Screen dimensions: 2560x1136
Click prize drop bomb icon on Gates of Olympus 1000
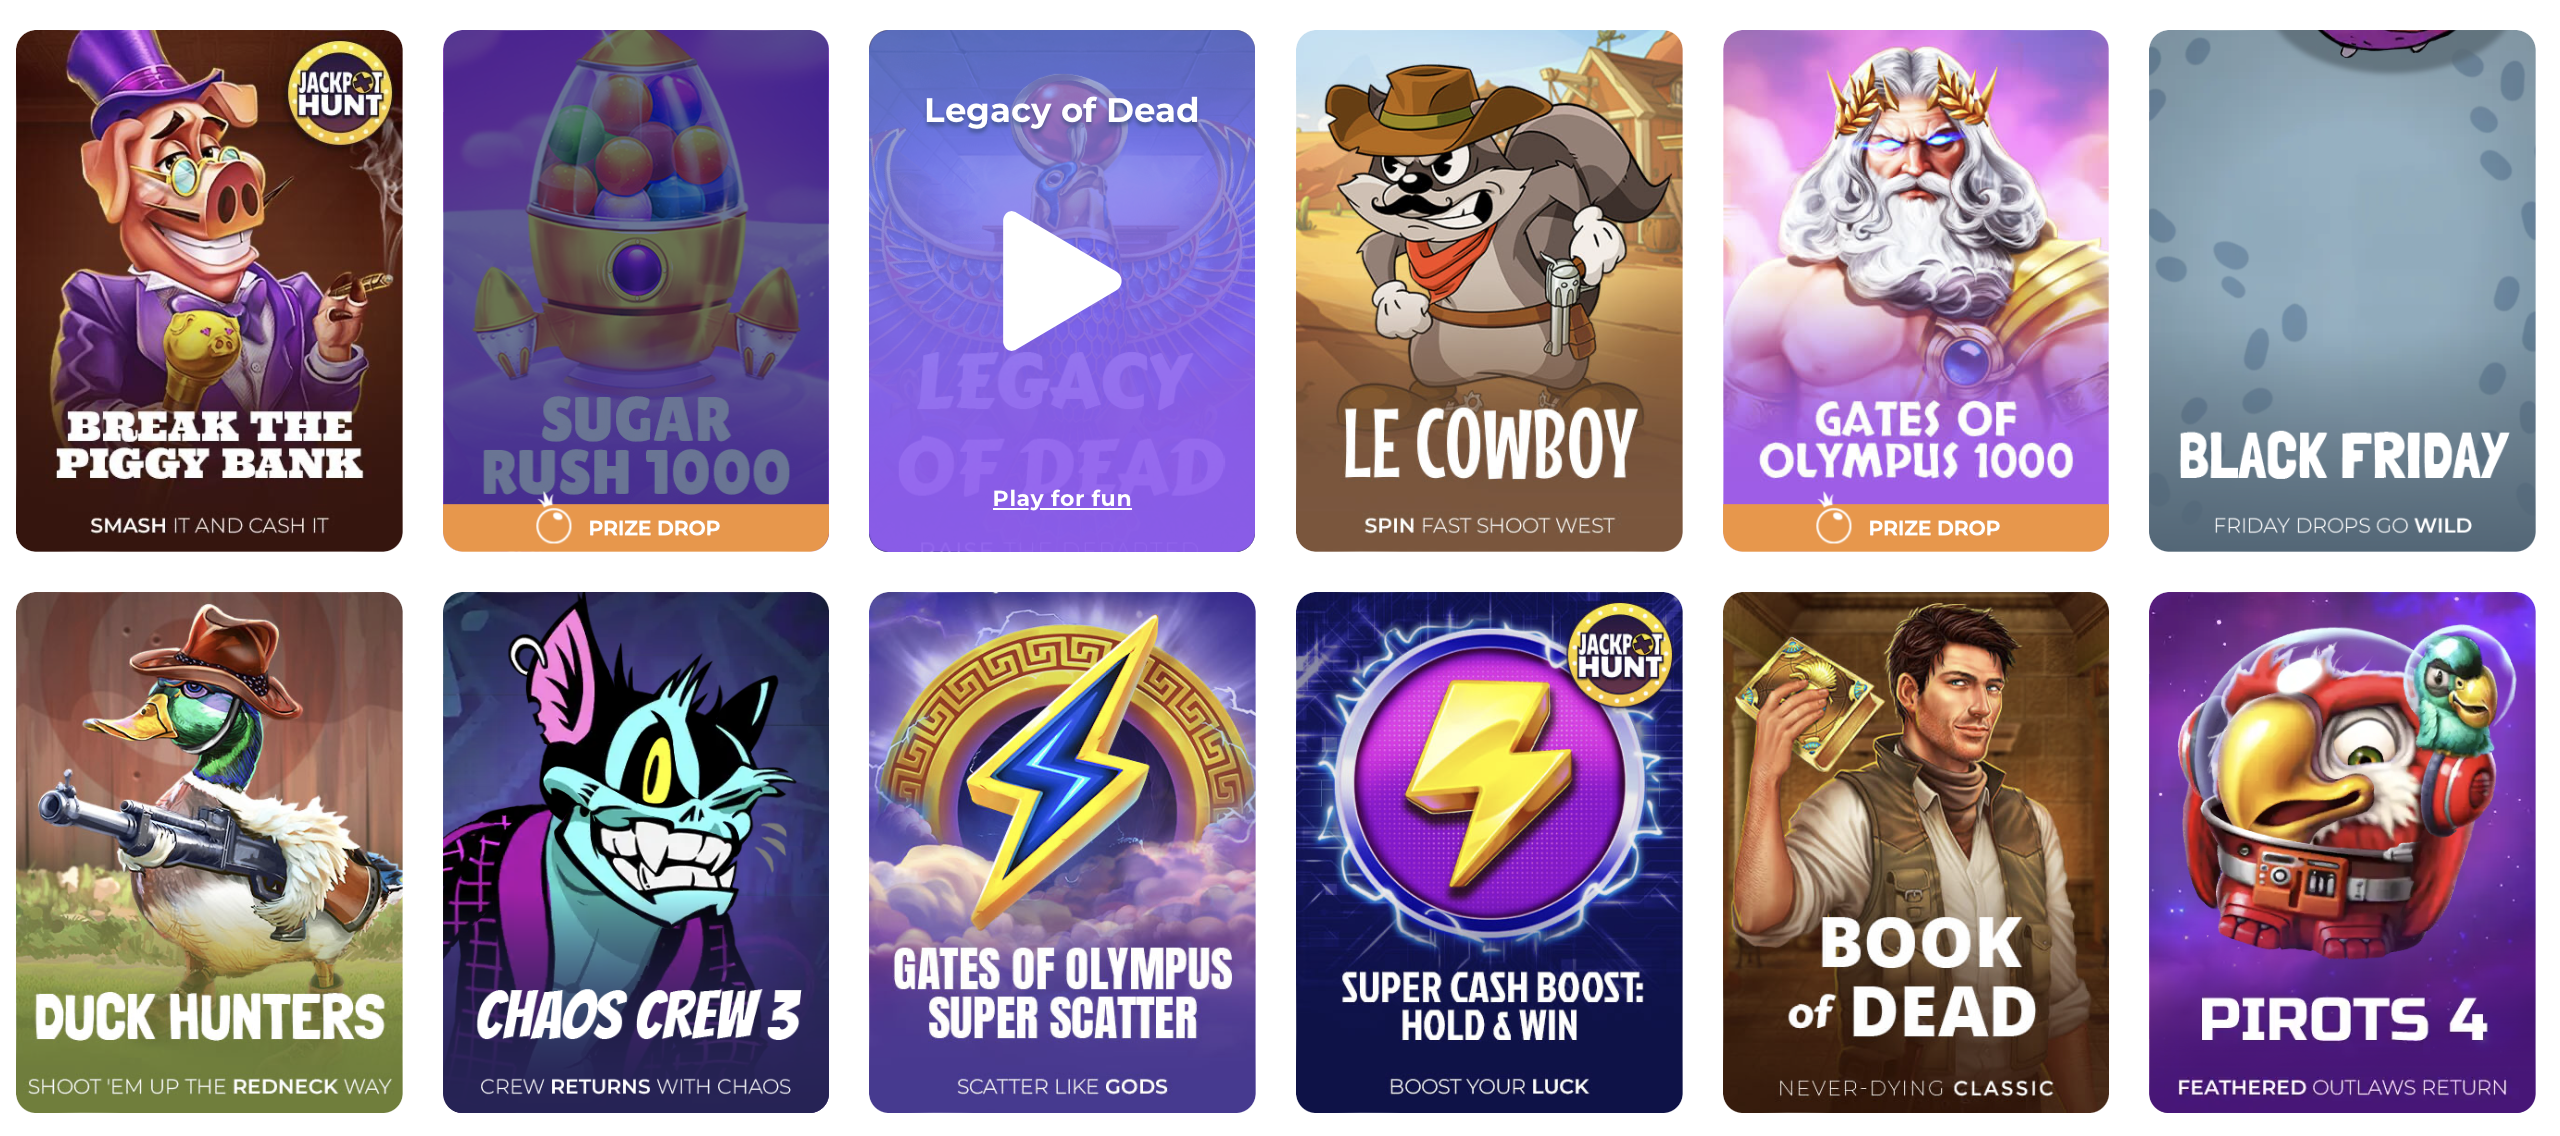tap(1833, 522)
